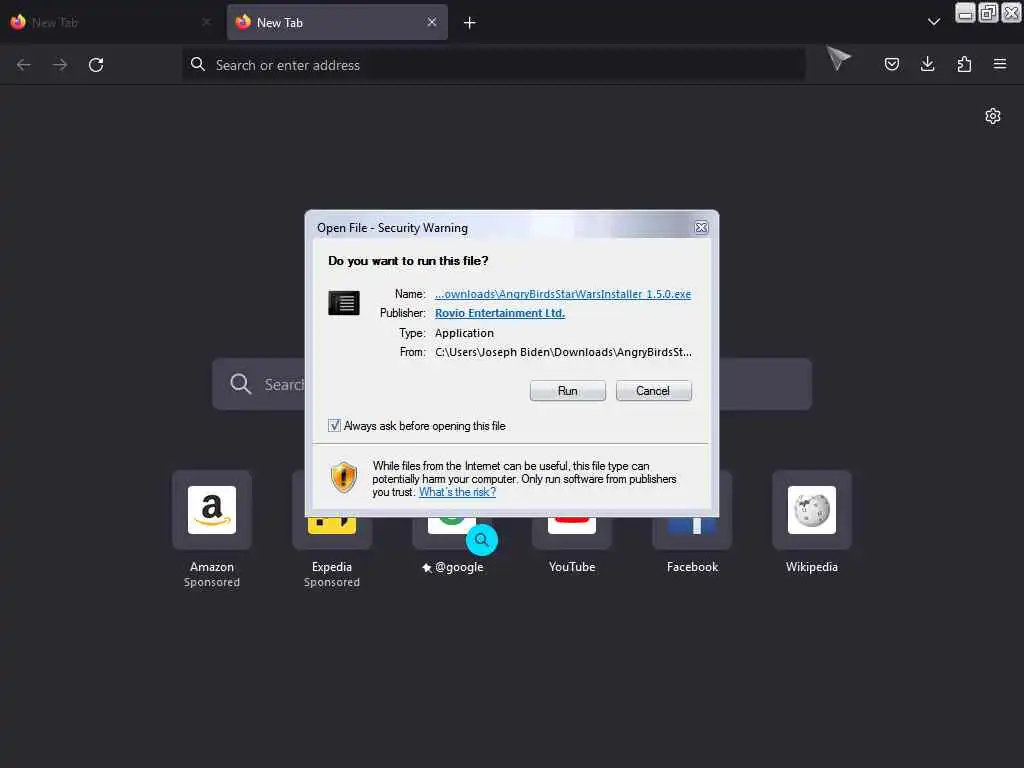Click the Application type text
The height and width of the screenshot is (768, 1024).
click(x=464, y=333)
